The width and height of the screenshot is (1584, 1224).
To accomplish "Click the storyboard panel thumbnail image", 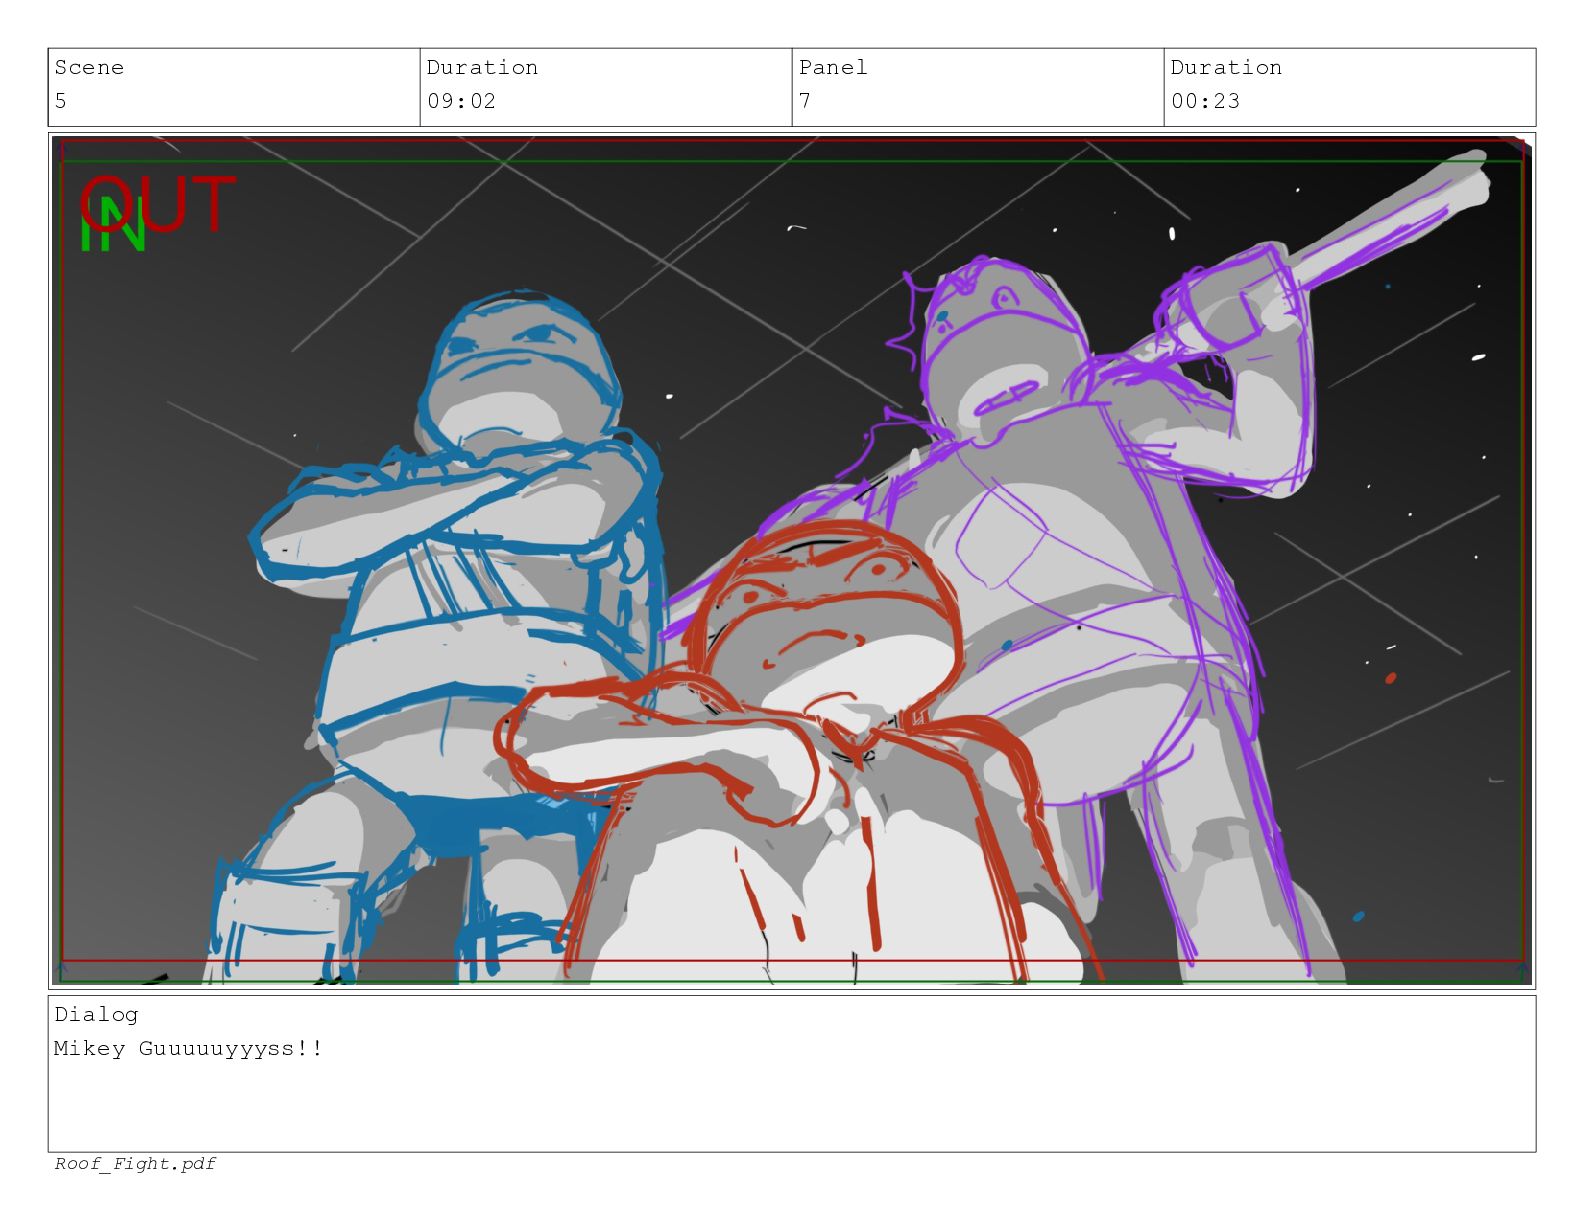I will coord(792,560).
